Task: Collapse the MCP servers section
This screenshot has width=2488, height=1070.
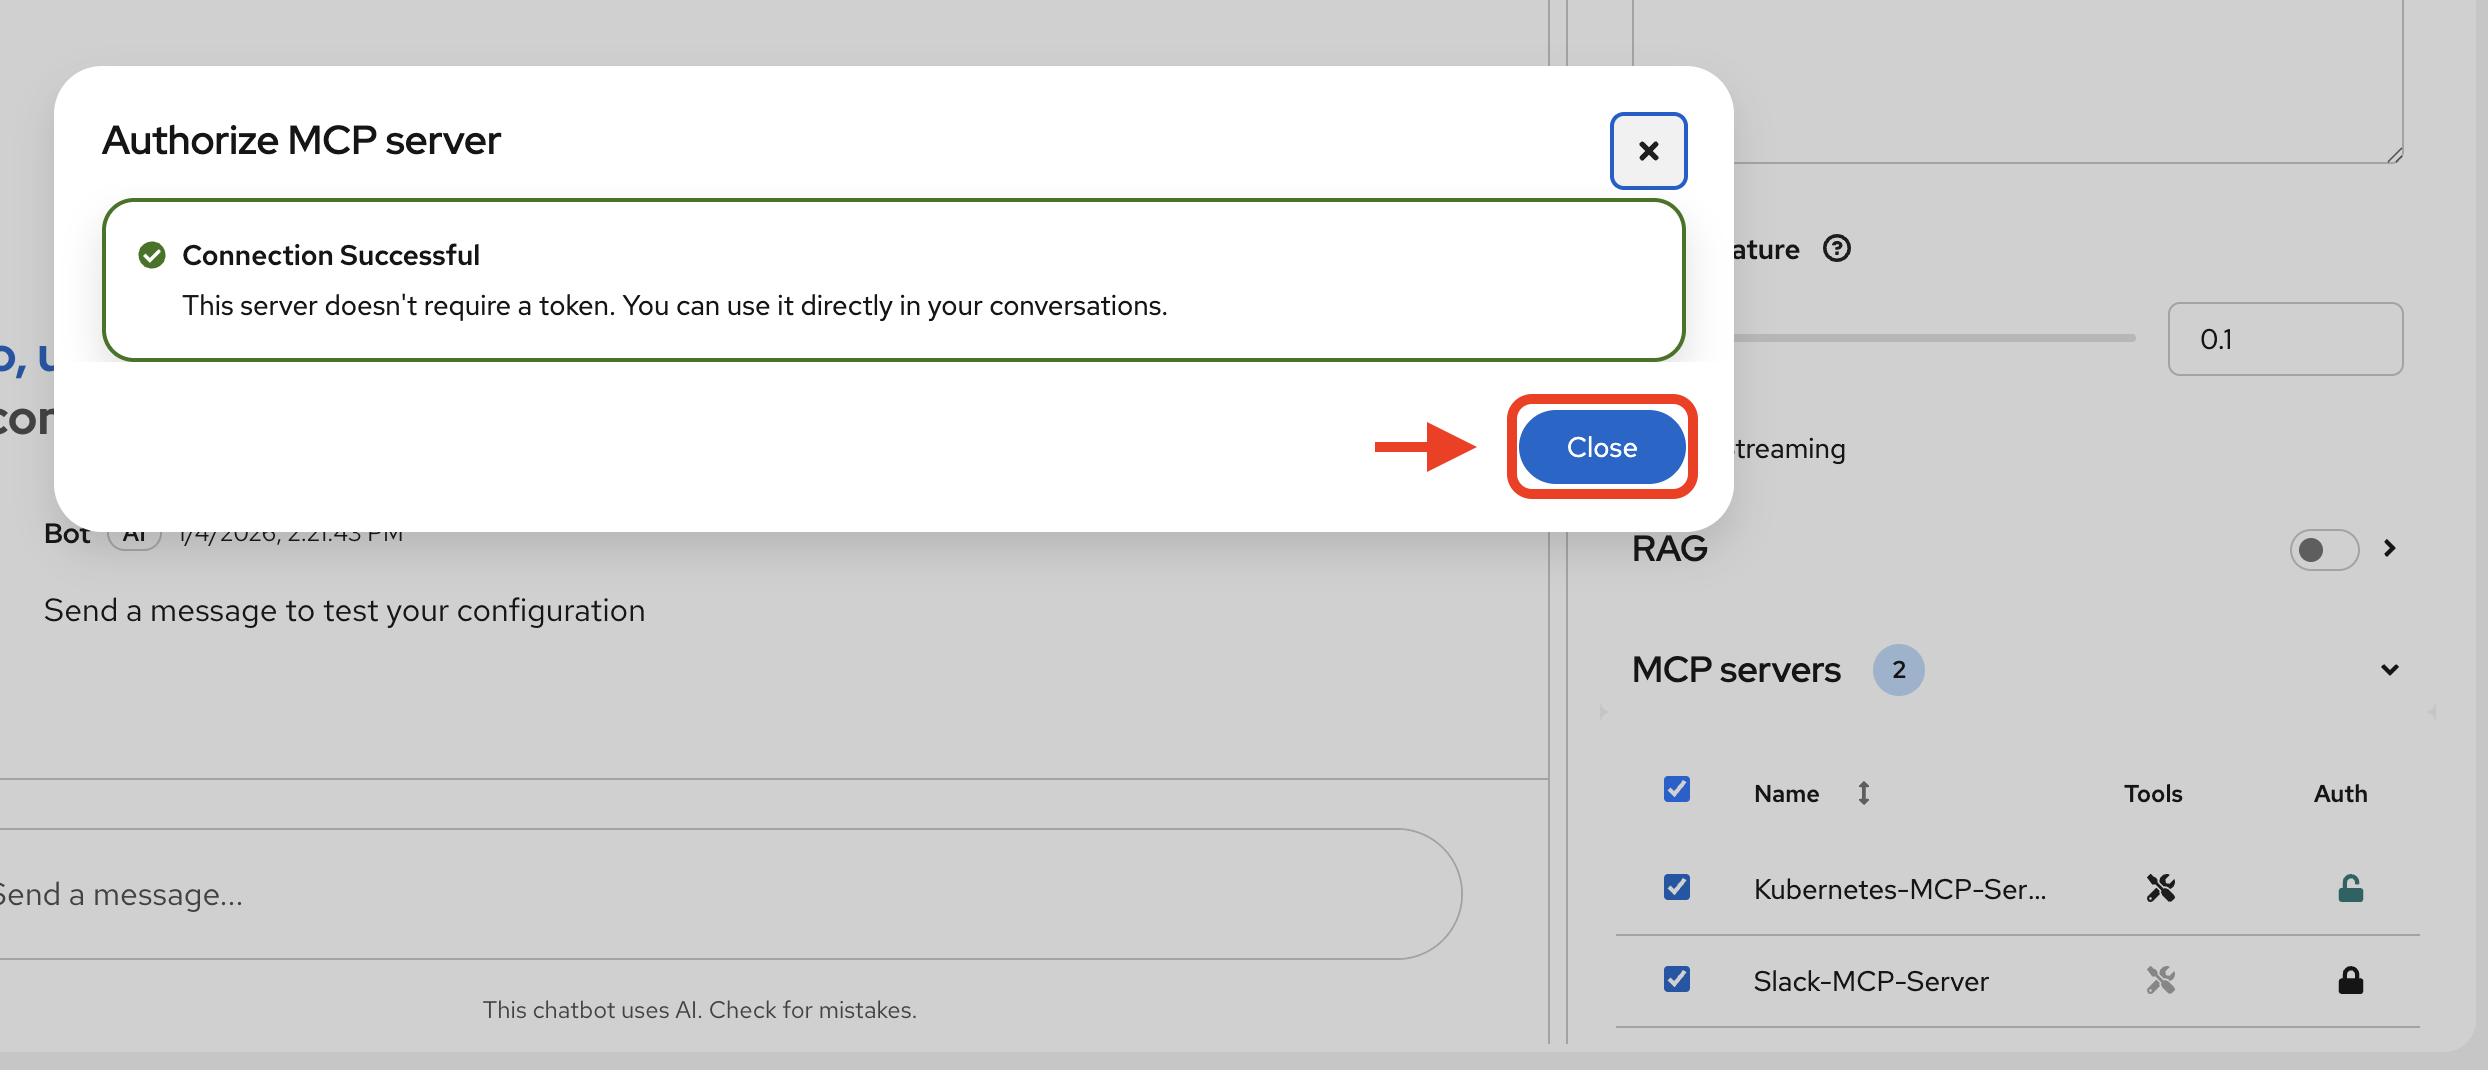Action: [2390, 669]
